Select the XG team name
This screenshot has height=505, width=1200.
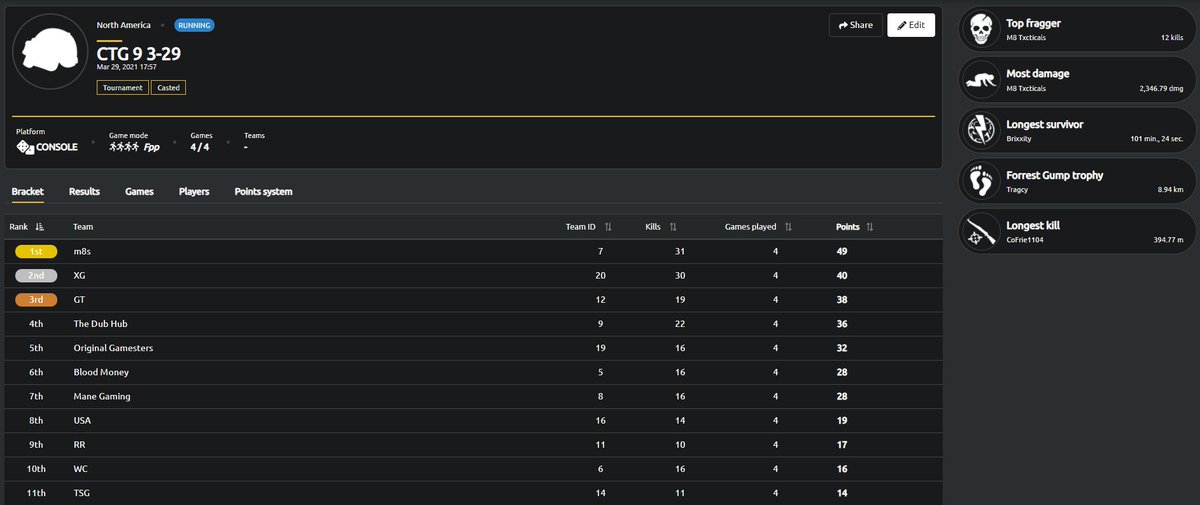tap(80, 275)
